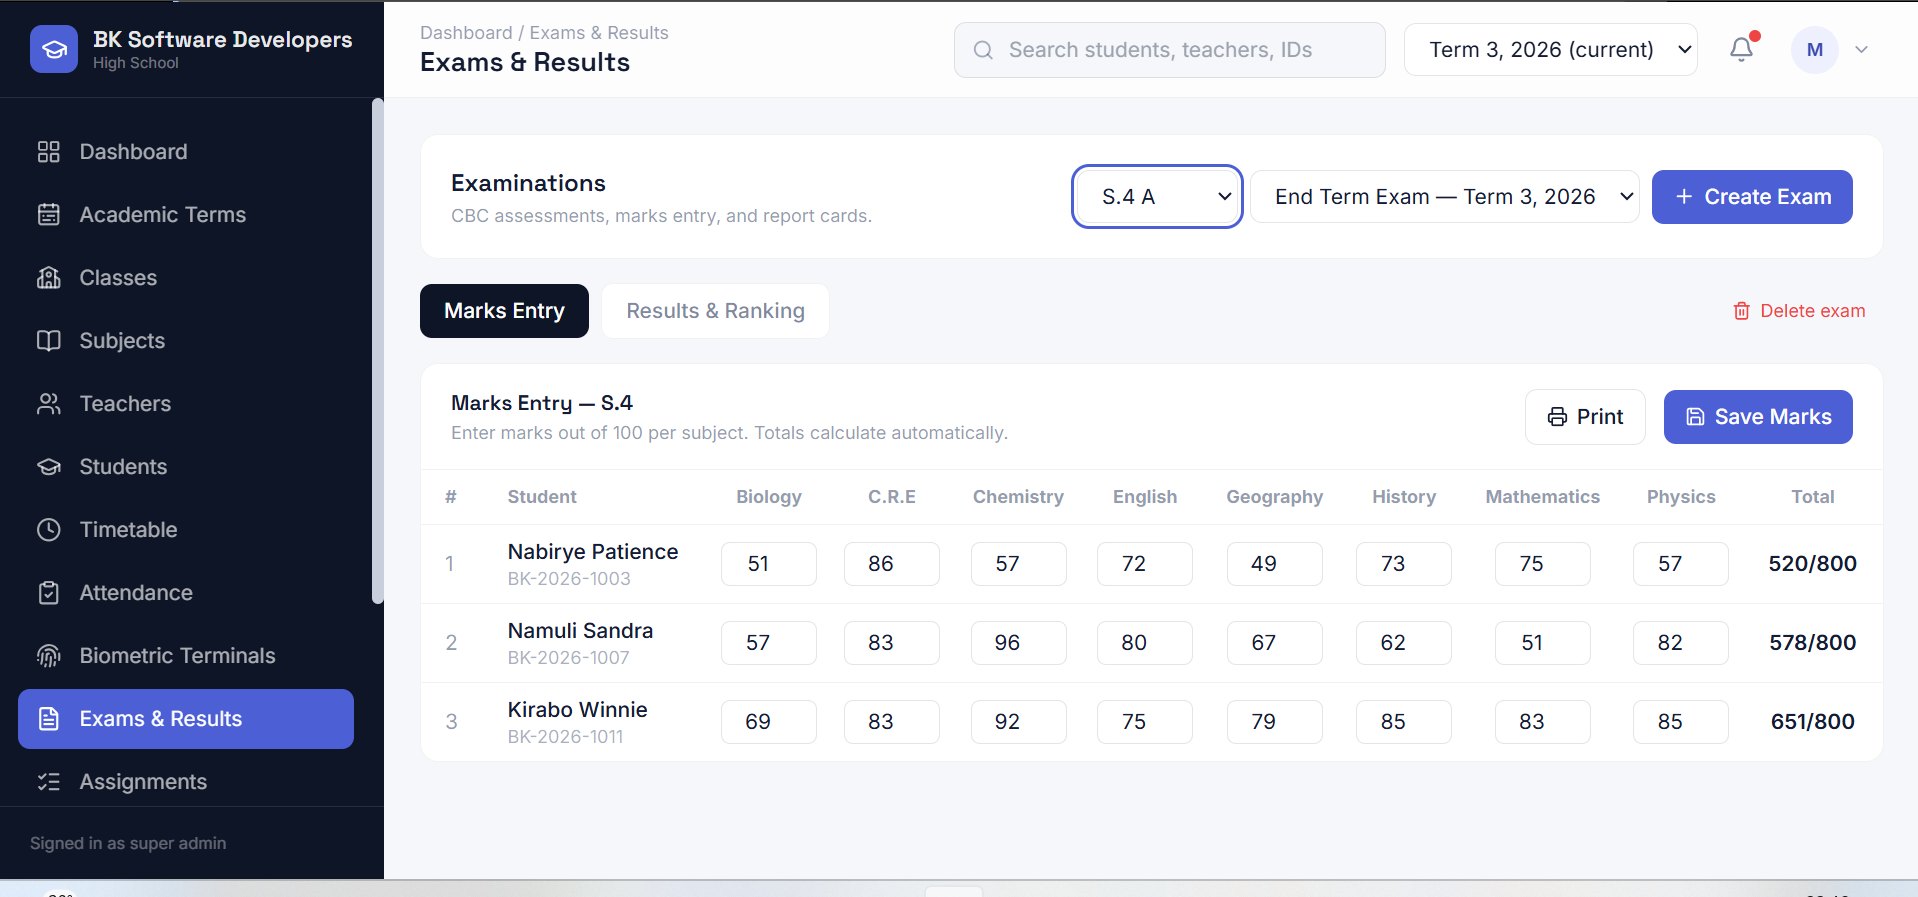The image size is (1918, 897).
Task: Click the sidebar vertical scrollbar
Action: [x=377, y=351]
